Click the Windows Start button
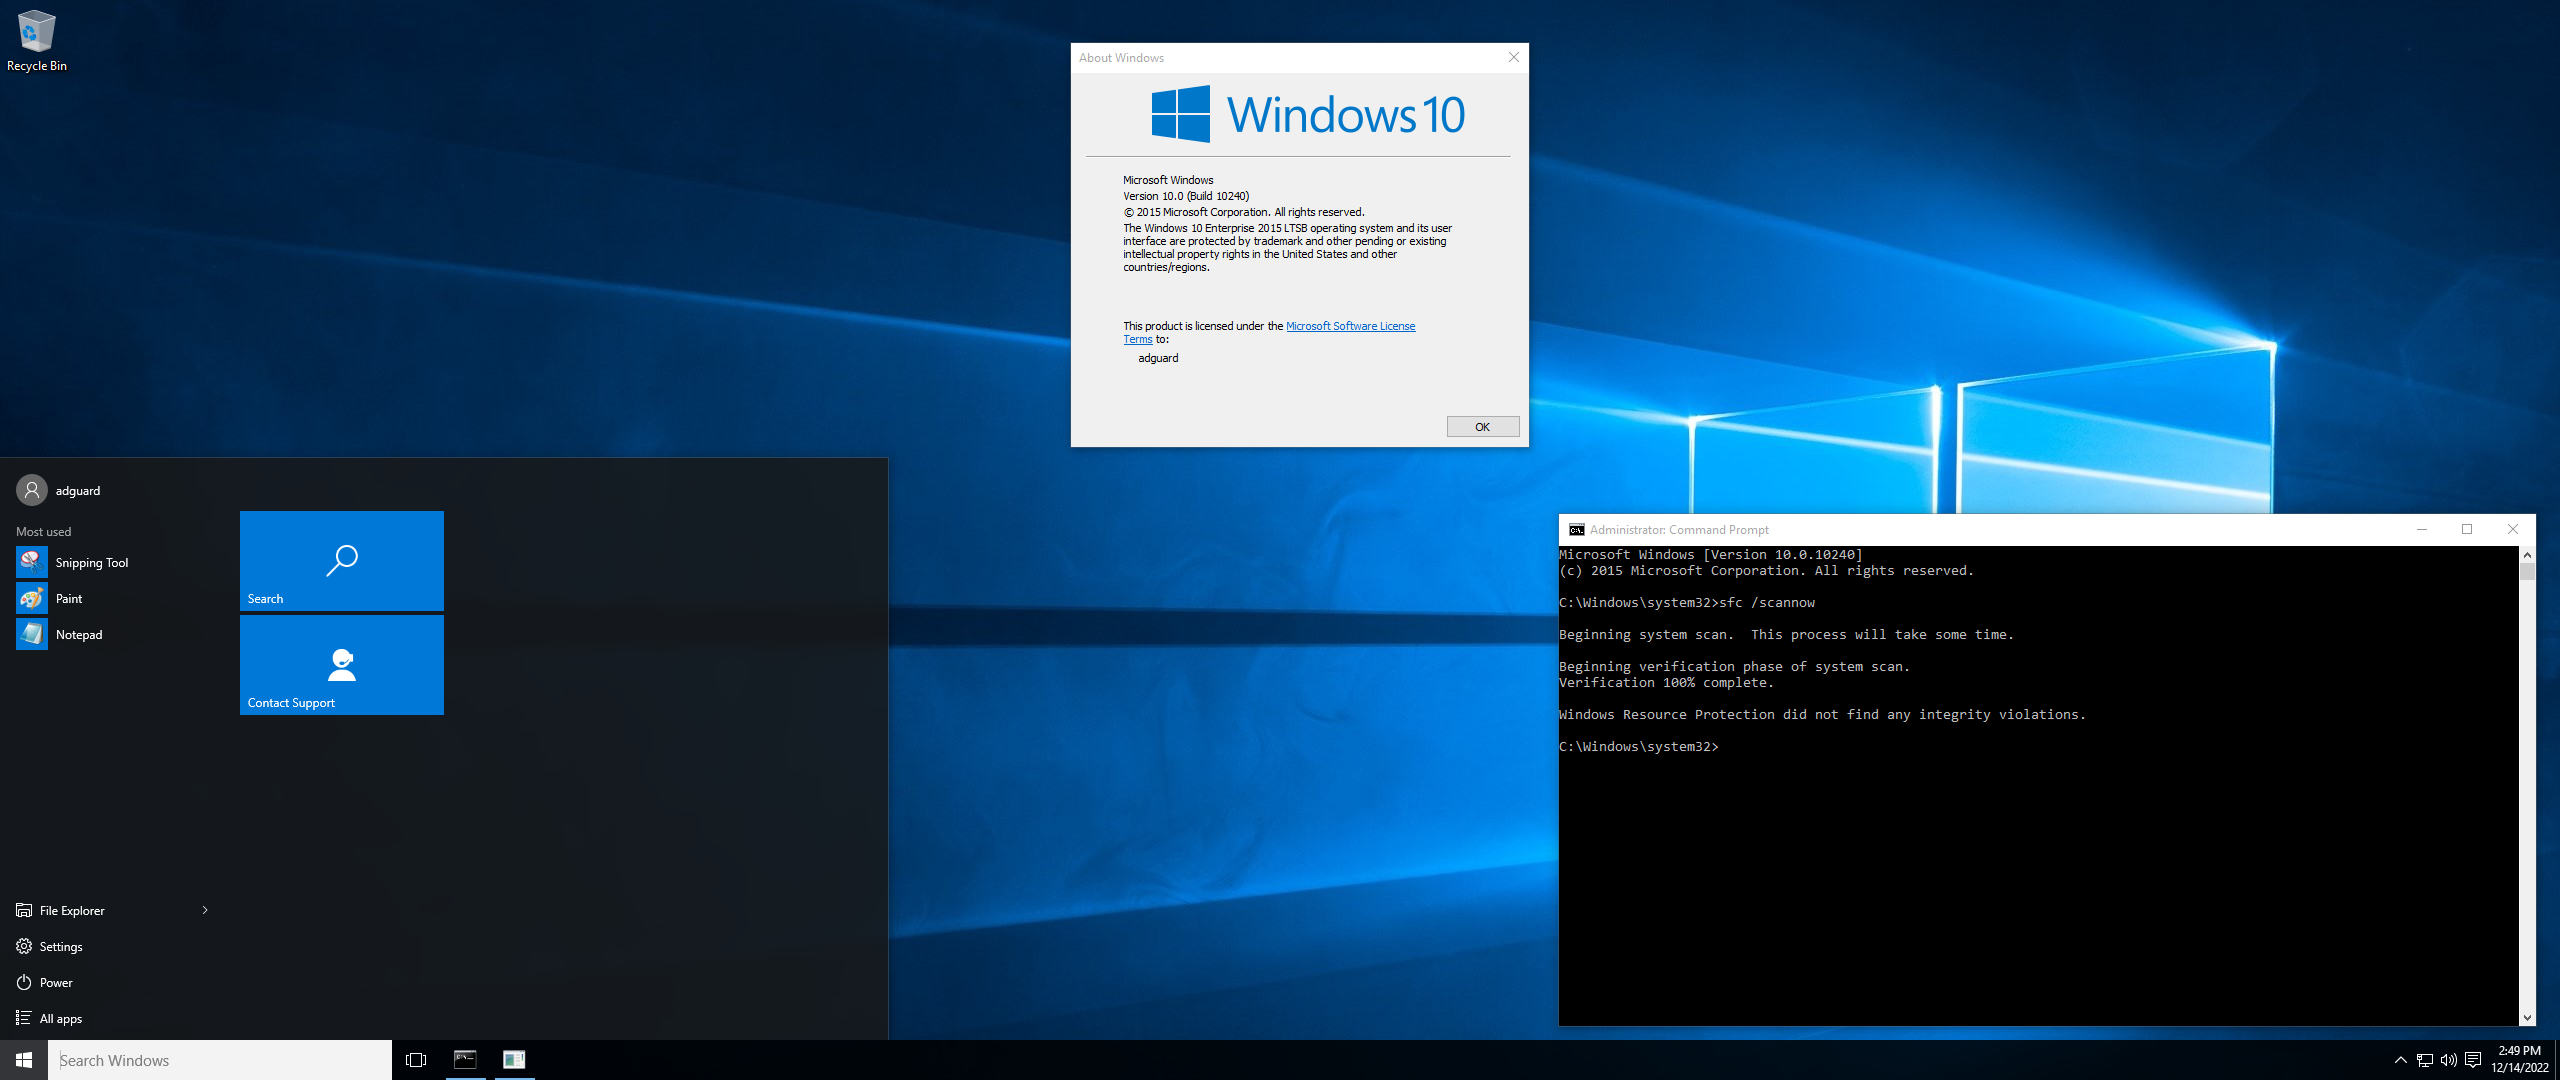The width and height of the screenshot is (2560, 1080). click(x=24, y=1060)
